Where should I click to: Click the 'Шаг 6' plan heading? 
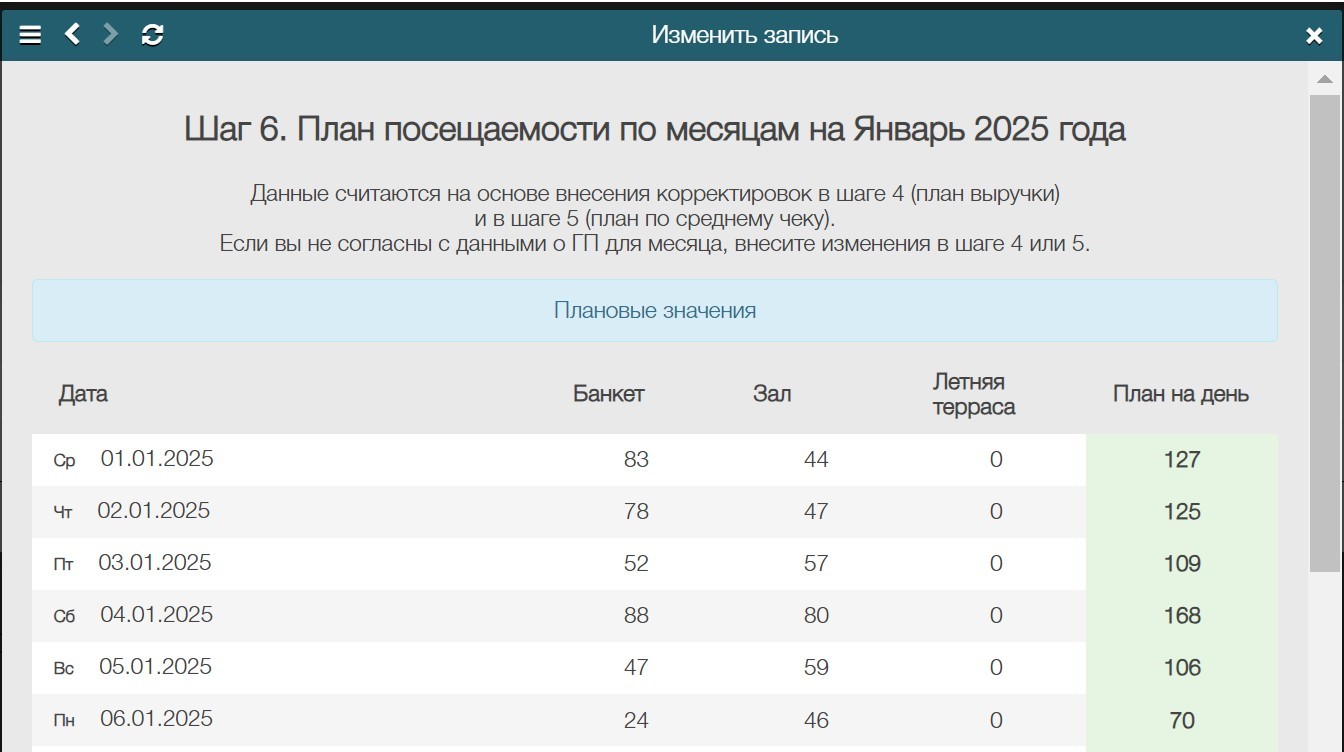655,127
